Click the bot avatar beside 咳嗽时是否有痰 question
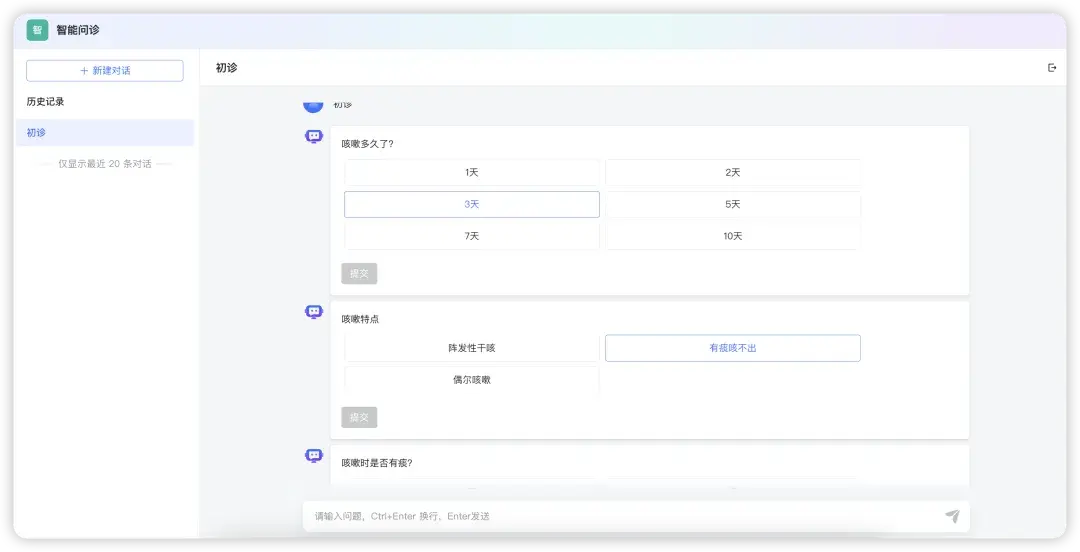Viewport: 1080px width, 552px height. click(314, 456)
